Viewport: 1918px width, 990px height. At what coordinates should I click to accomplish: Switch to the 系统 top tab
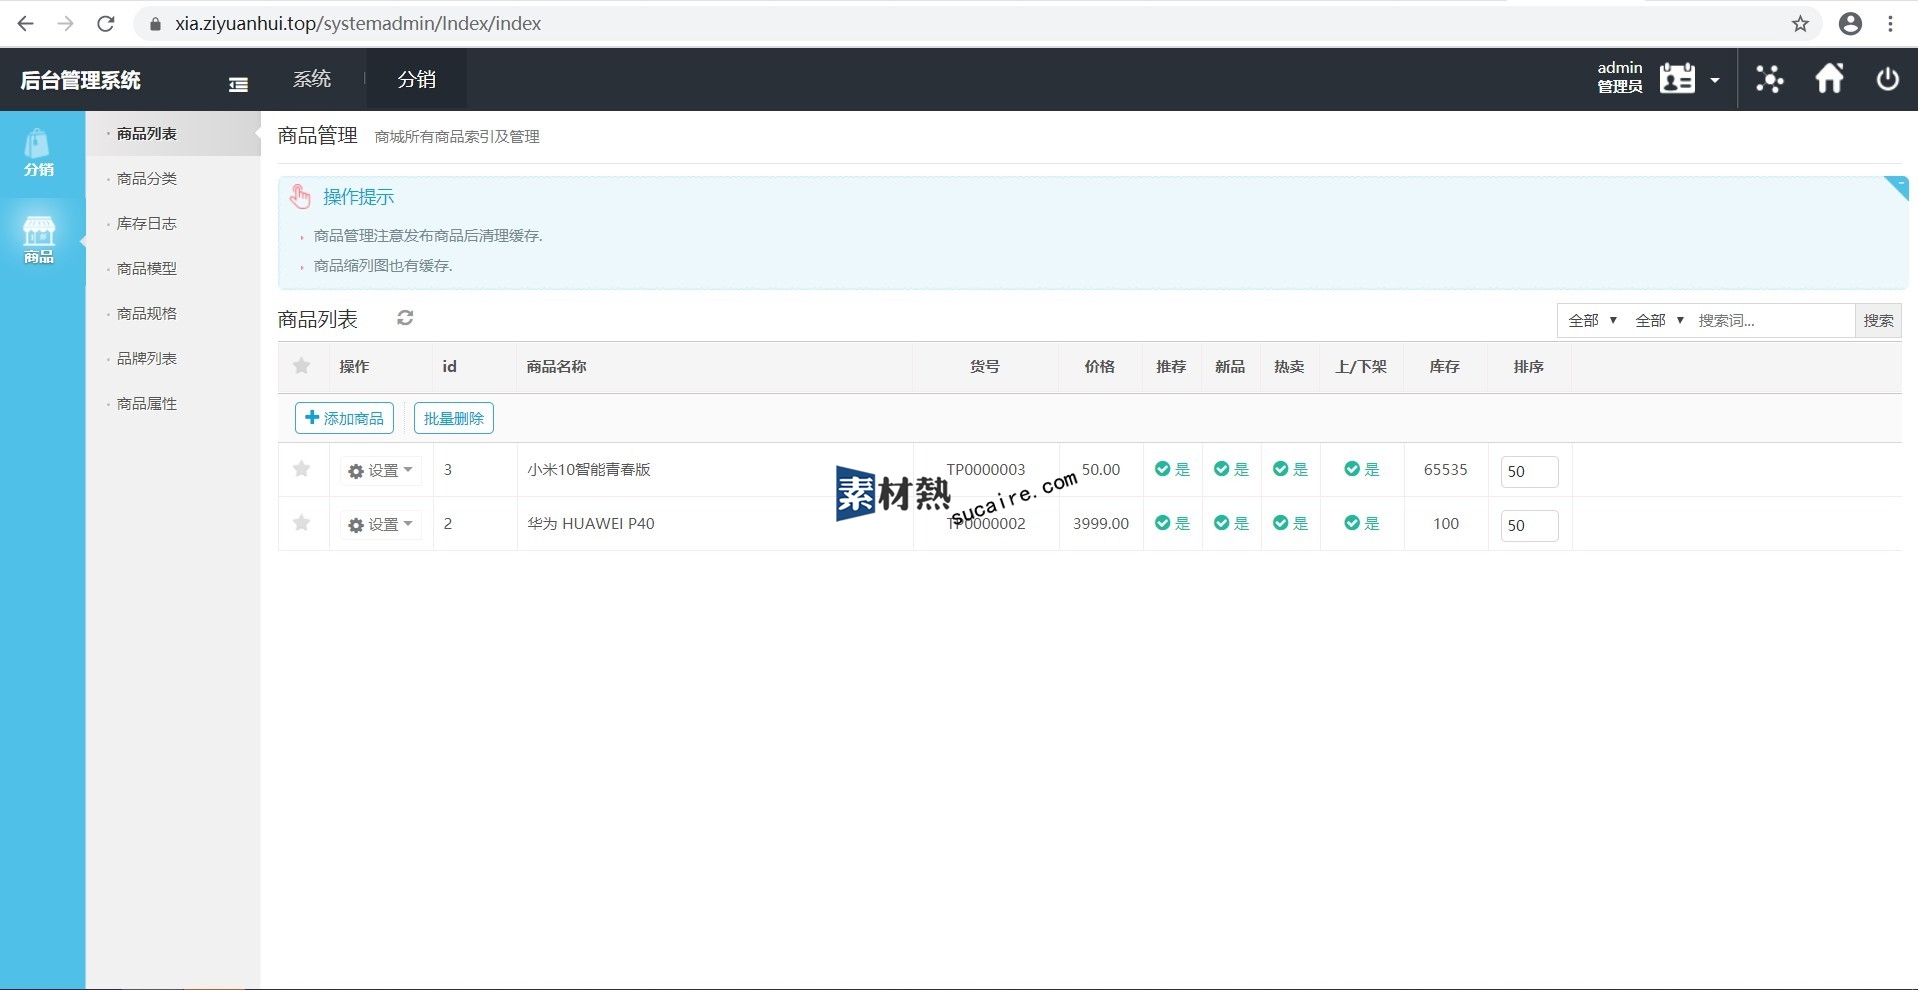pos(312,79)
